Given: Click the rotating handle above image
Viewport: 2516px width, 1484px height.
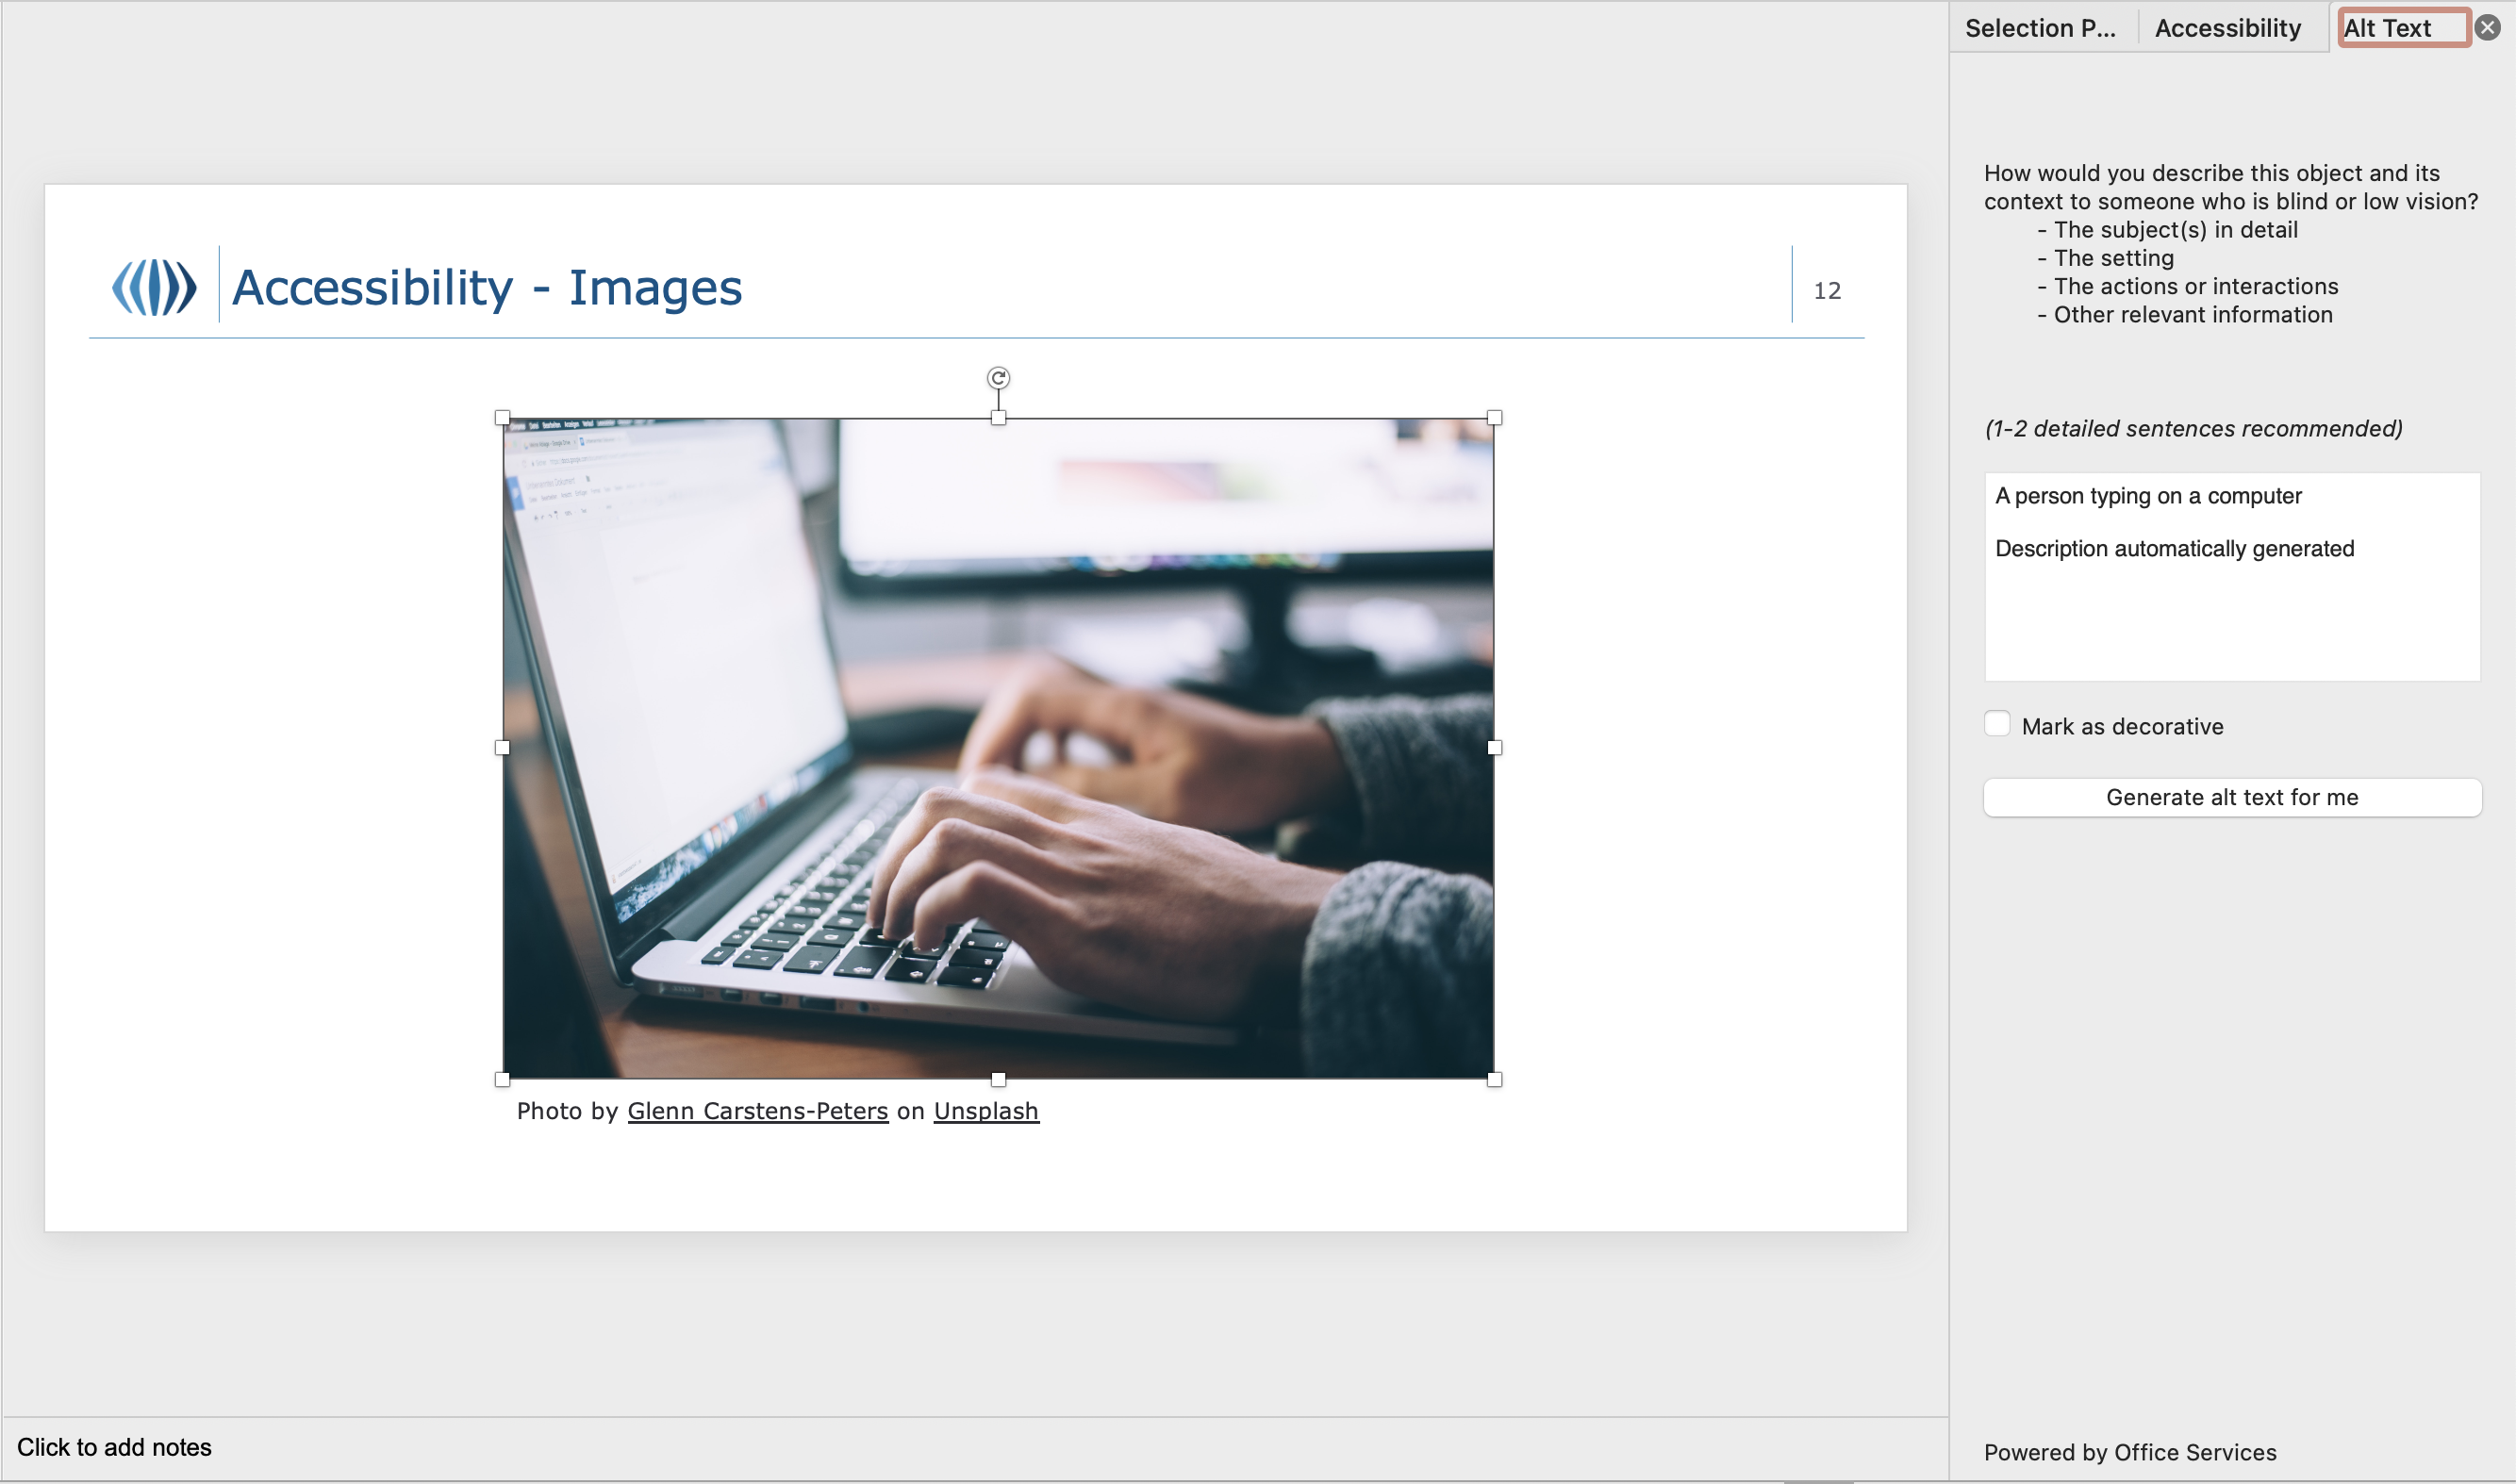Looking at the screenshot, I should [999, 376].
